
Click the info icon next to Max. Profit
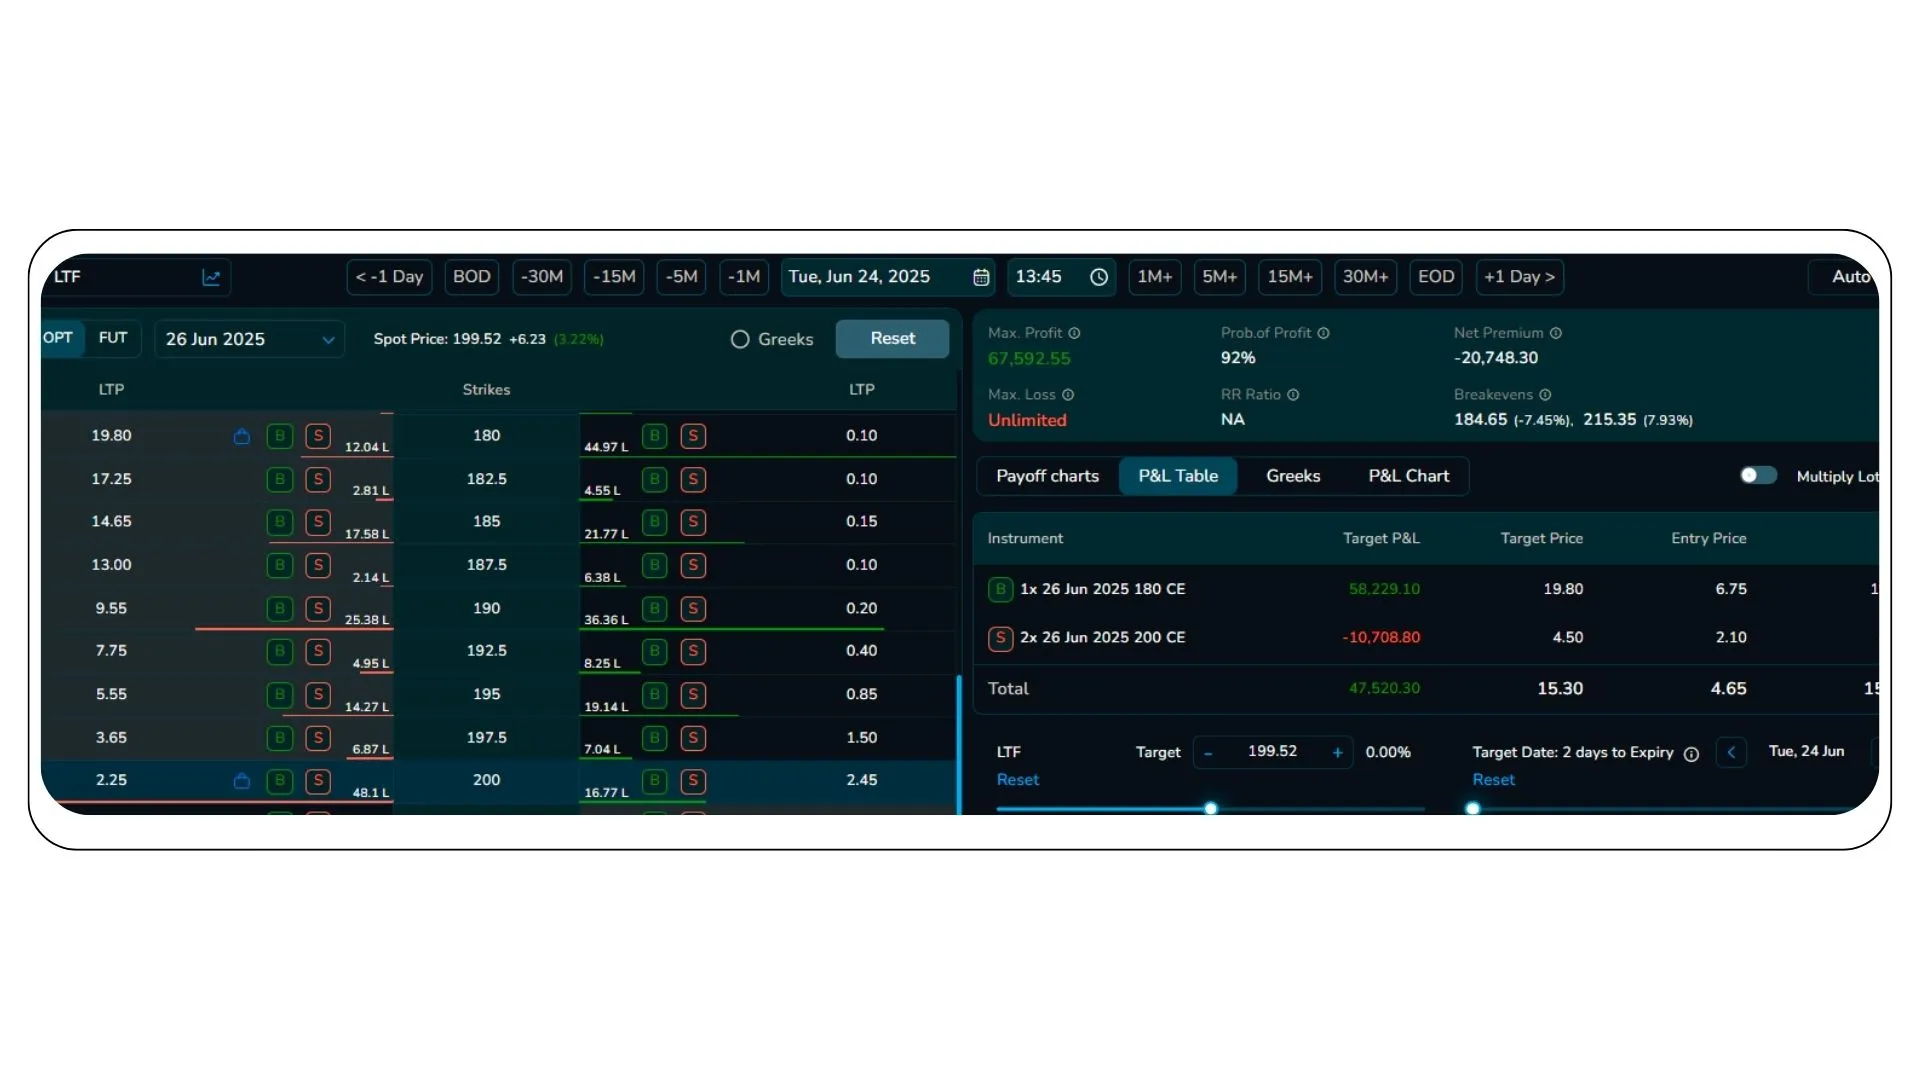click(x=1074, y=333)
